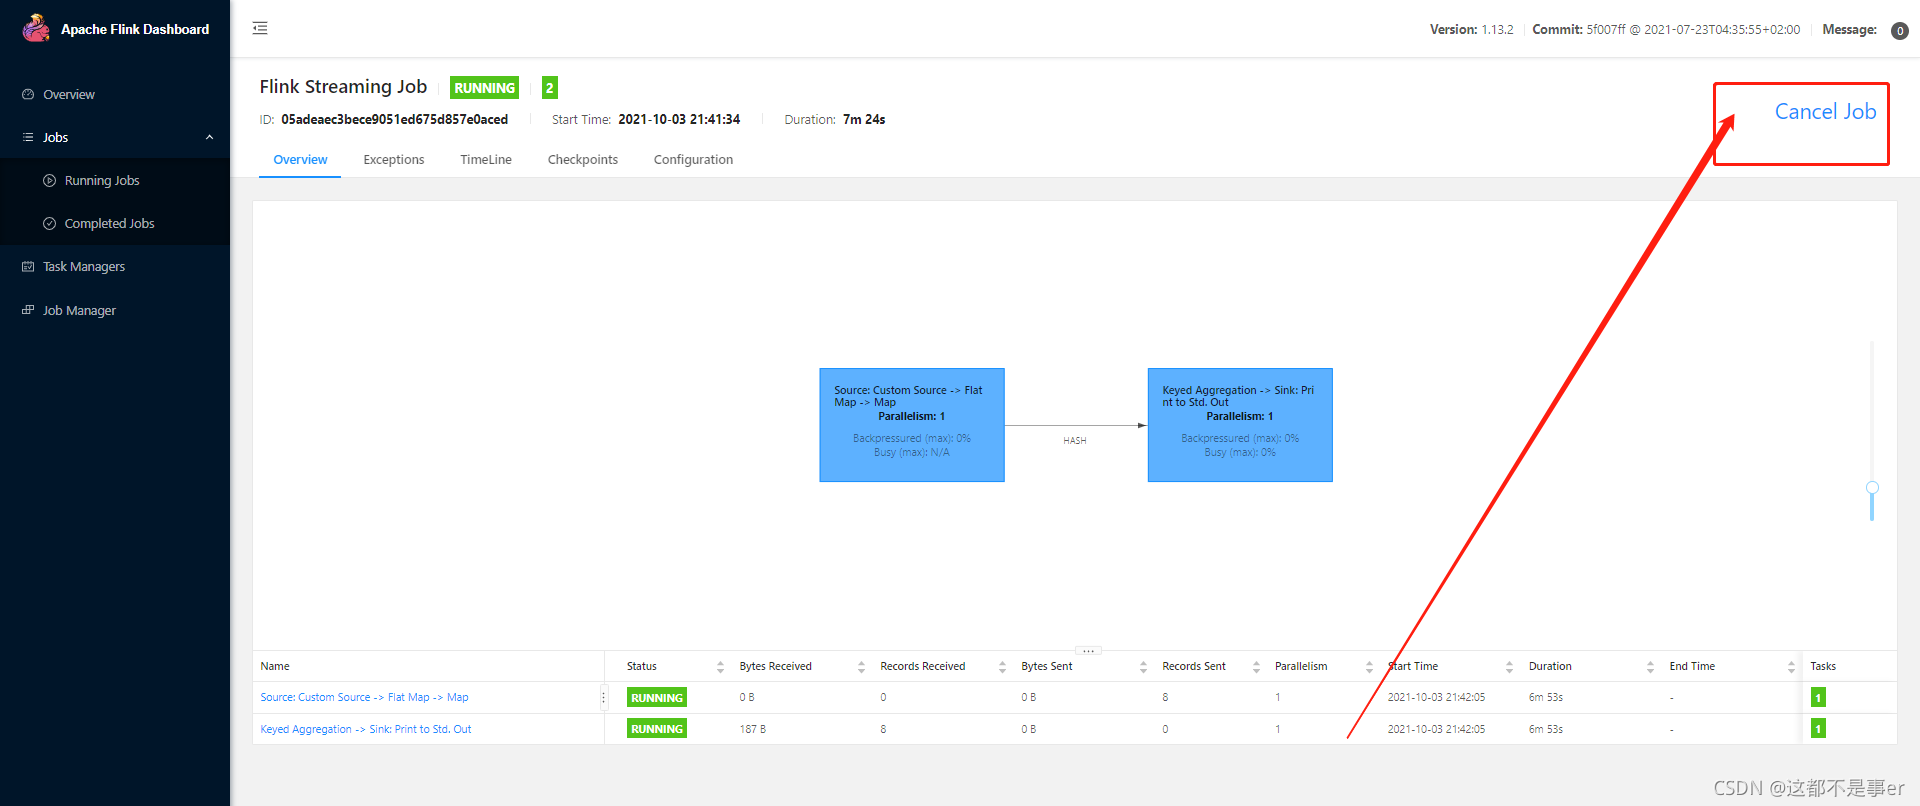Collapse the Jobs submenu chevron
The height and width of the screenshot is (806, 1920).
(209, 137)
